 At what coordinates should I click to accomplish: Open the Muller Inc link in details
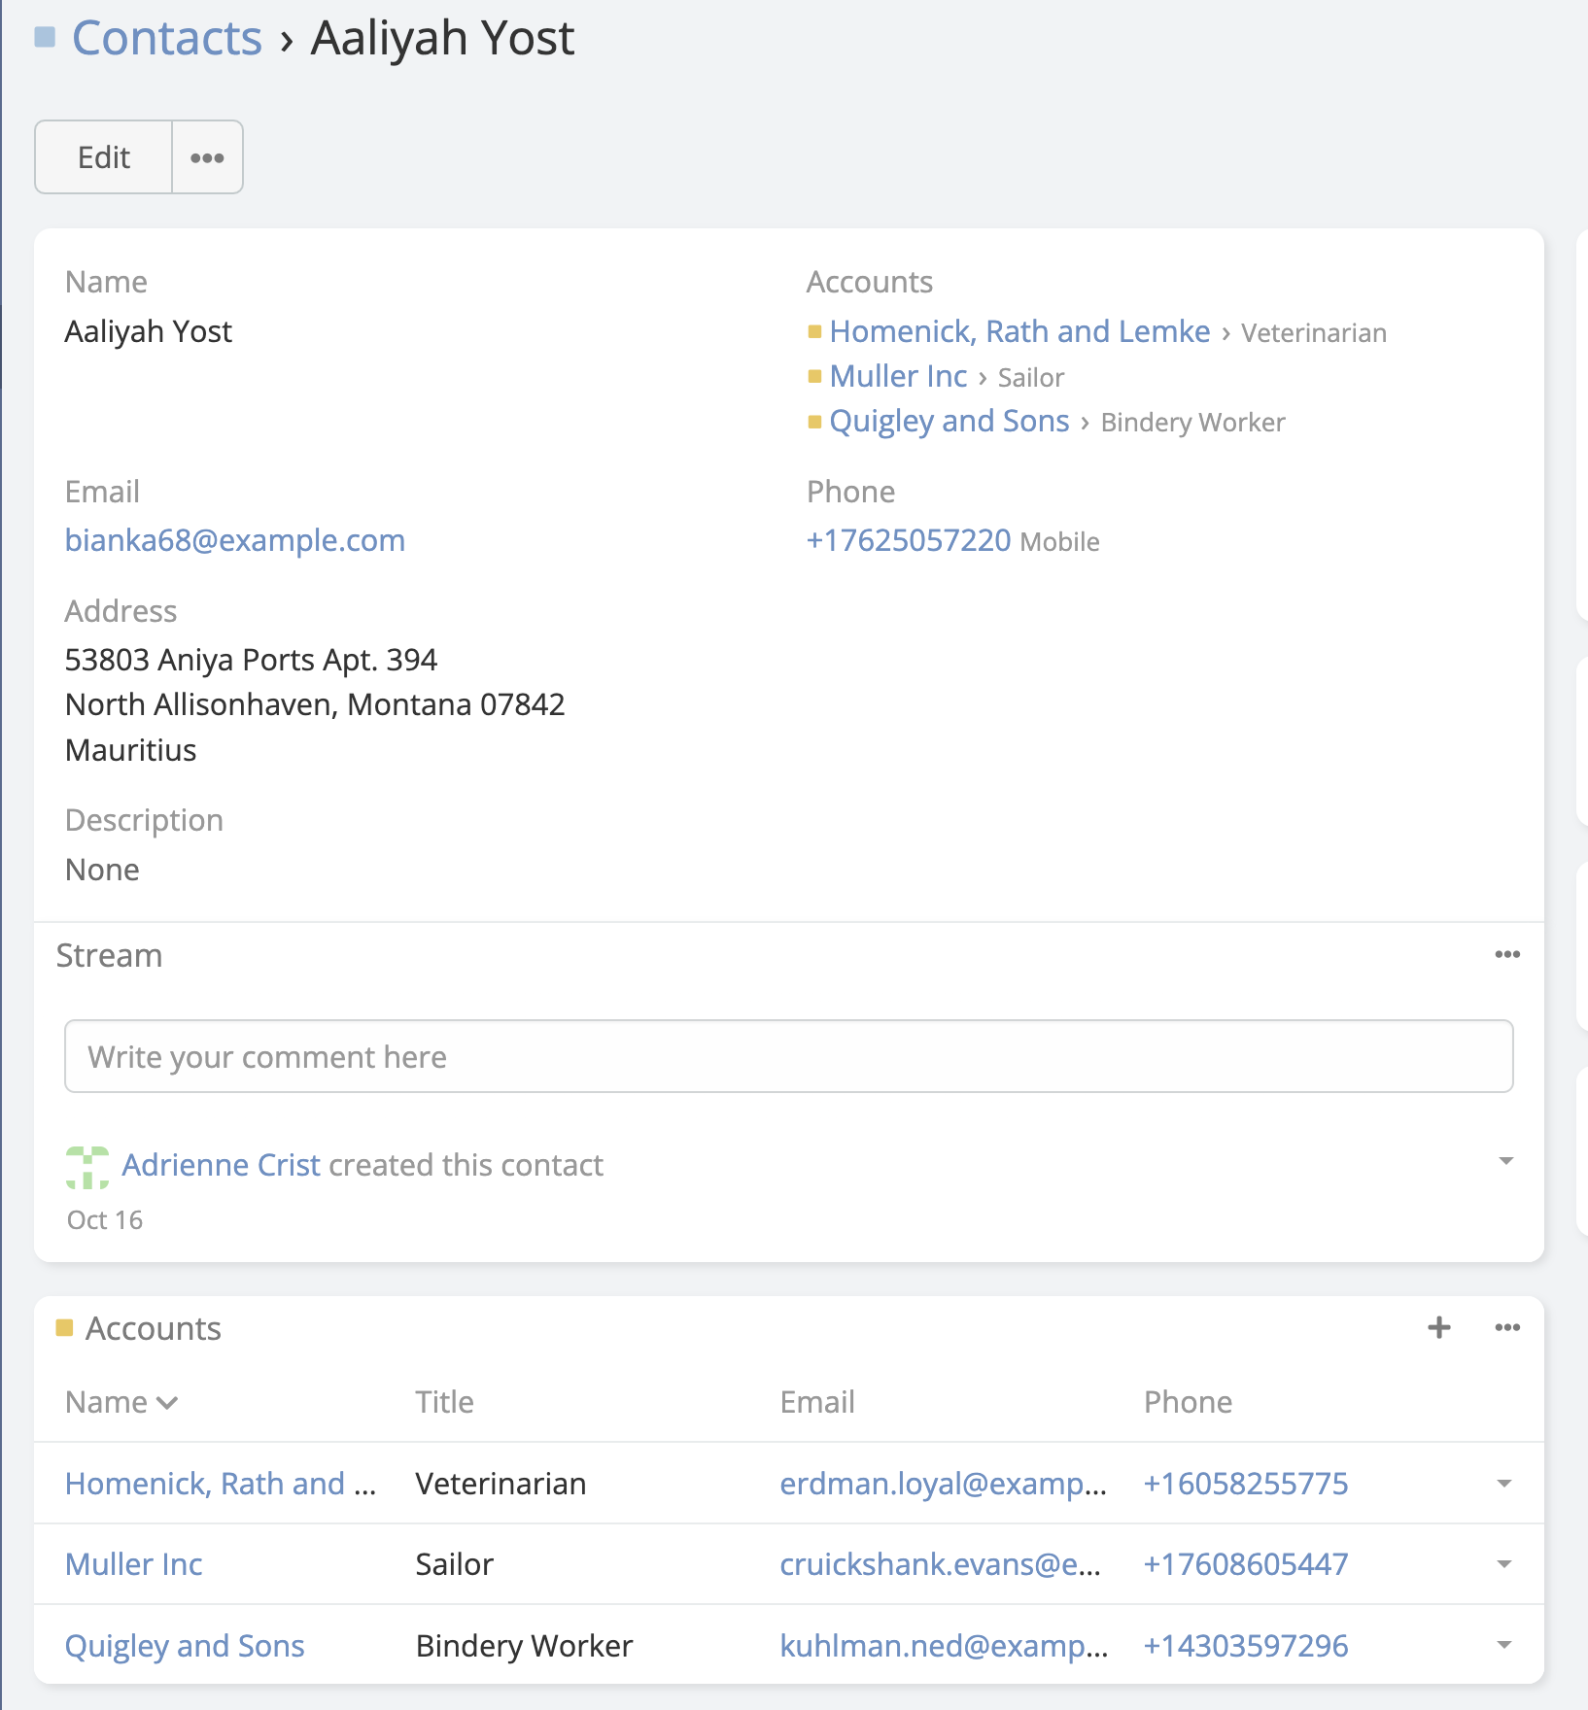[897, 376]
